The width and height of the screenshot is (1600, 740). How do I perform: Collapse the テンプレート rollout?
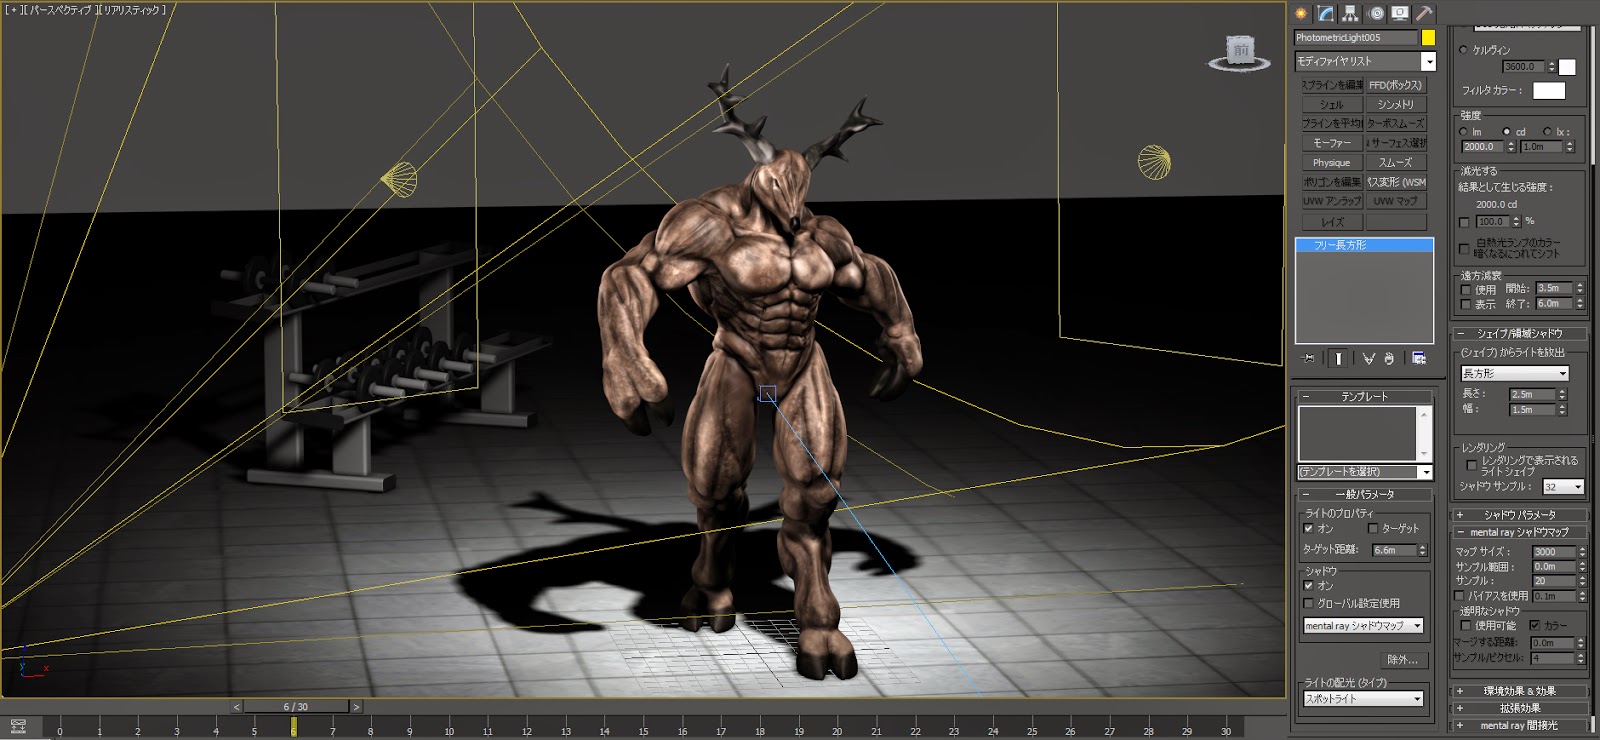[1364, 396]
